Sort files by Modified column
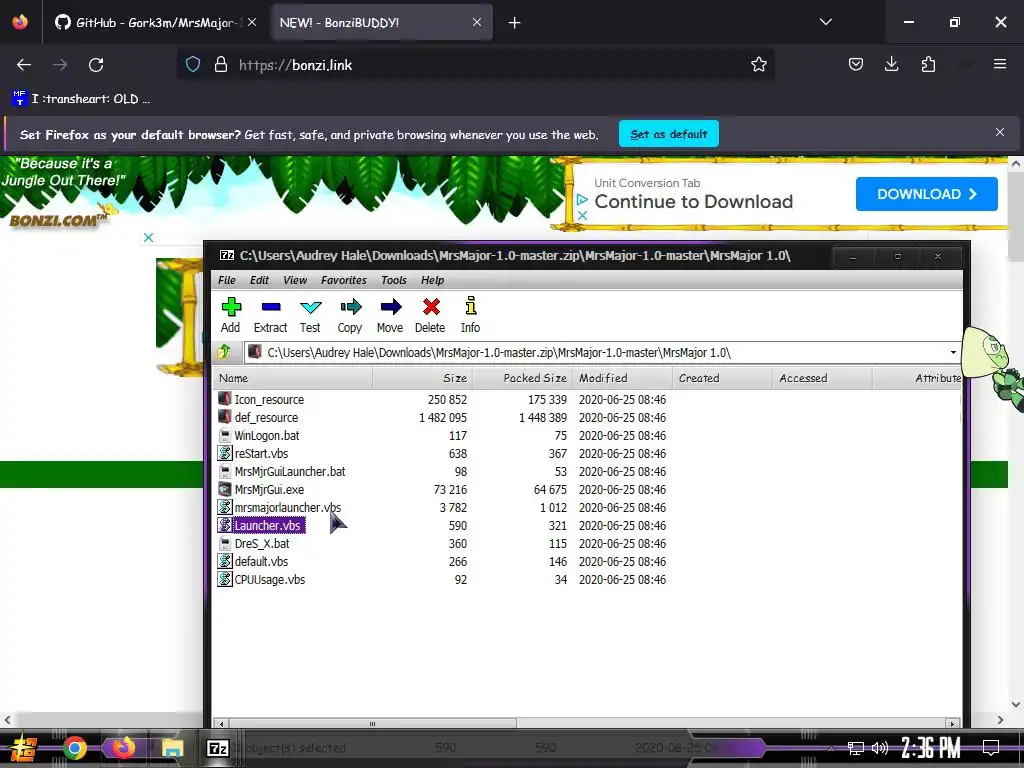Image resolution: width=1024 pixels, height=768 pixels. 622,378
